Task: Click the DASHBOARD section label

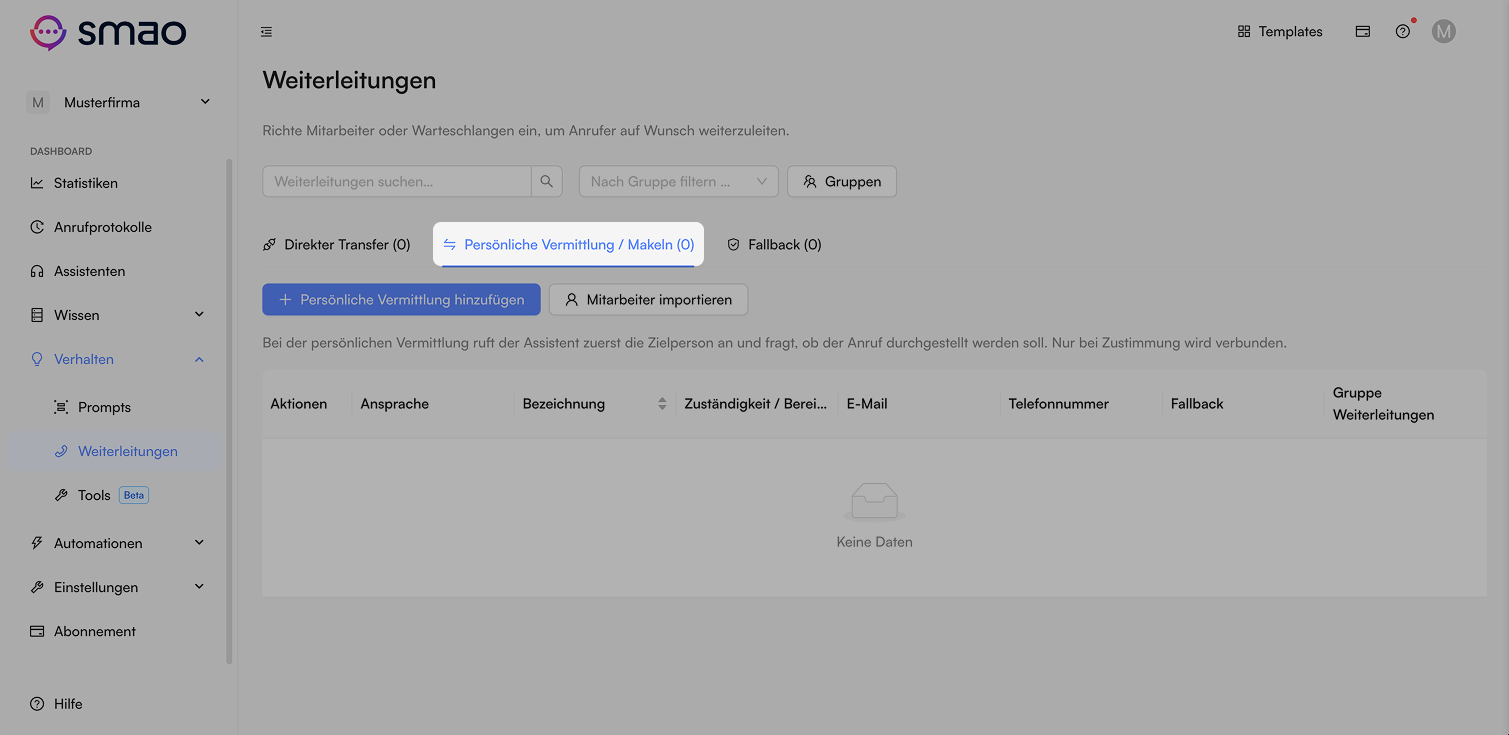Action: (x=61, y=151)
